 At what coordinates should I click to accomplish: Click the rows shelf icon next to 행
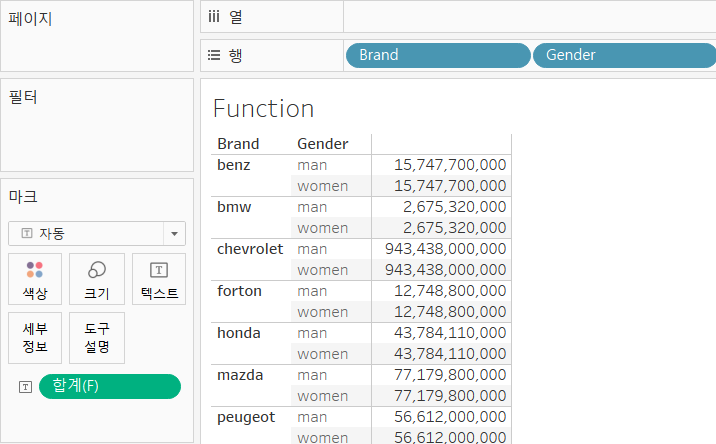click(214, 55)
